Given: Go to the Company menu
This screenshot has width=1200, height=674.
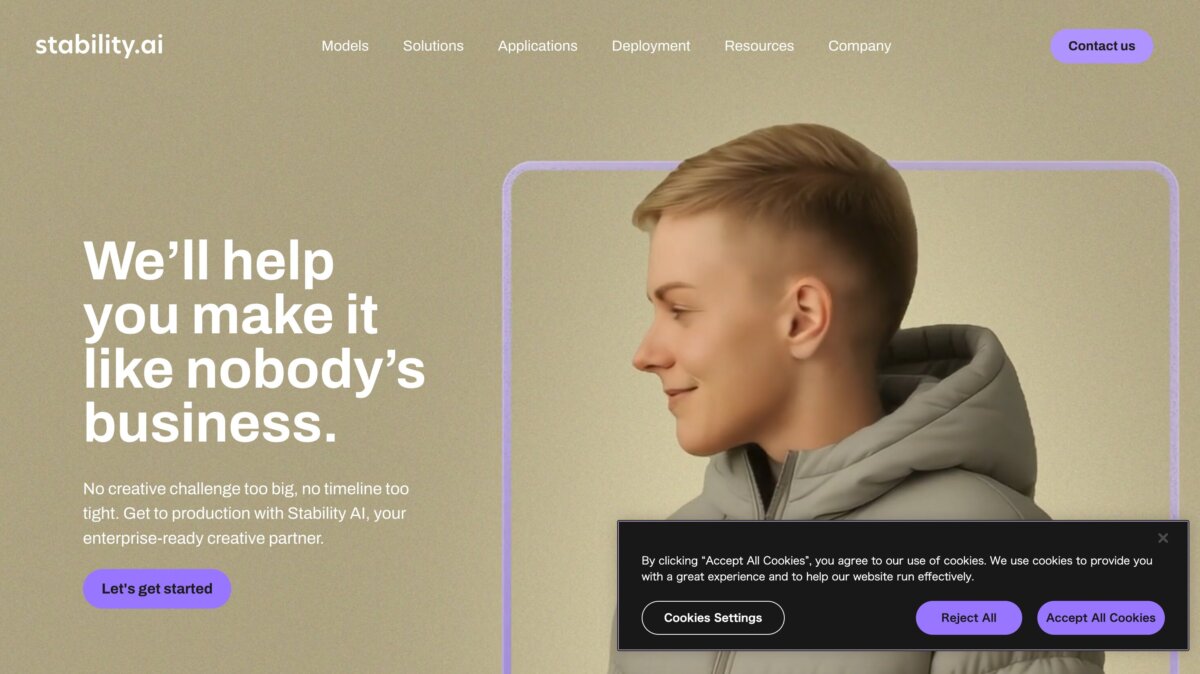Looking at the screenshot, I should (x=859, y=46).
